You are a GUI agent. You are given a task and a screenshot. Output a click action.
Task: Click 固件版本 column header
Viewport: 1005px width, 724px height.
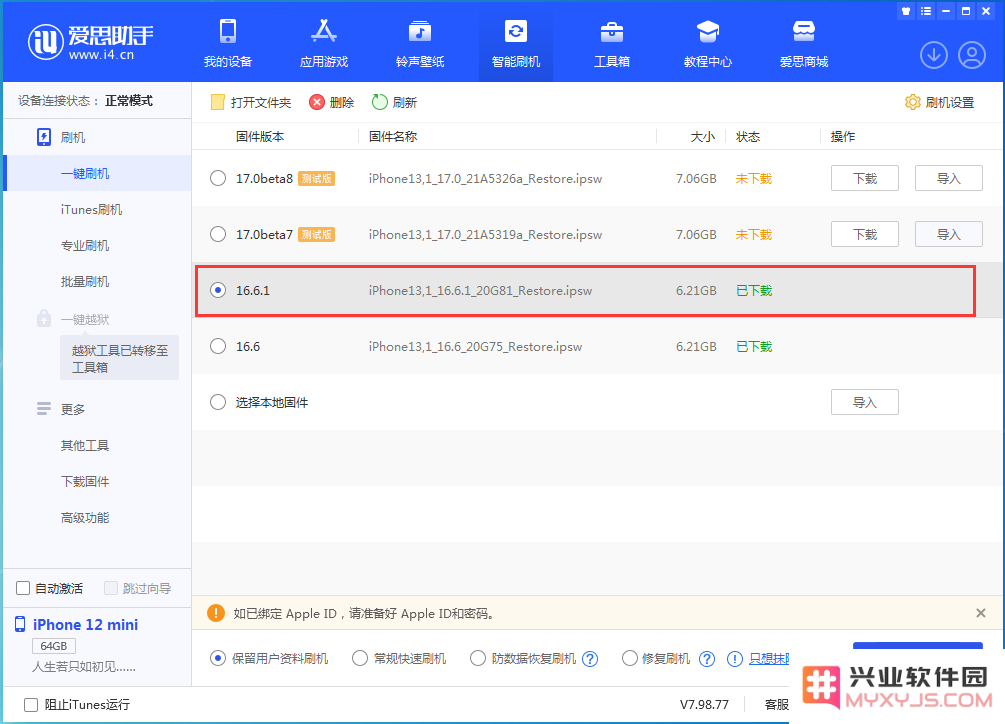click(x=260, y=136)
